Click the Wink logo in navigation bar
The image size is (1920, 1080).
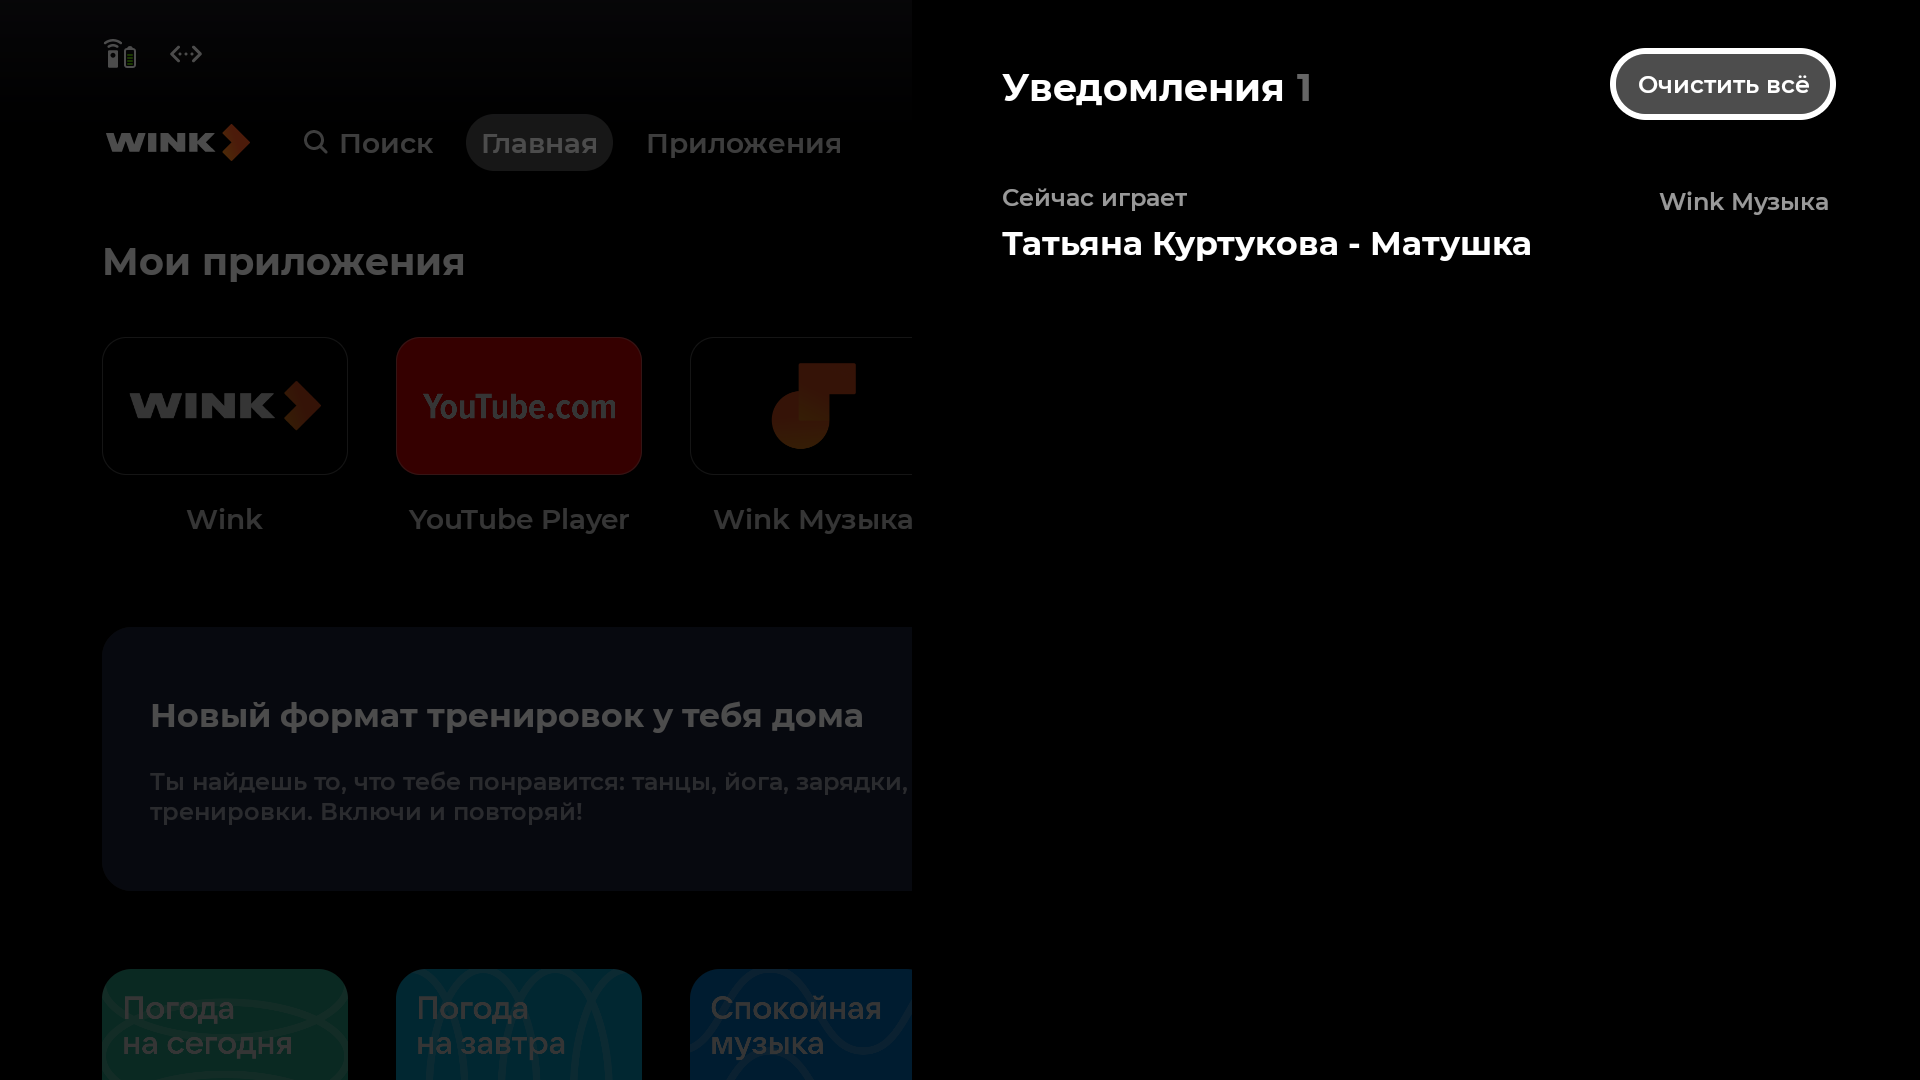178,142
